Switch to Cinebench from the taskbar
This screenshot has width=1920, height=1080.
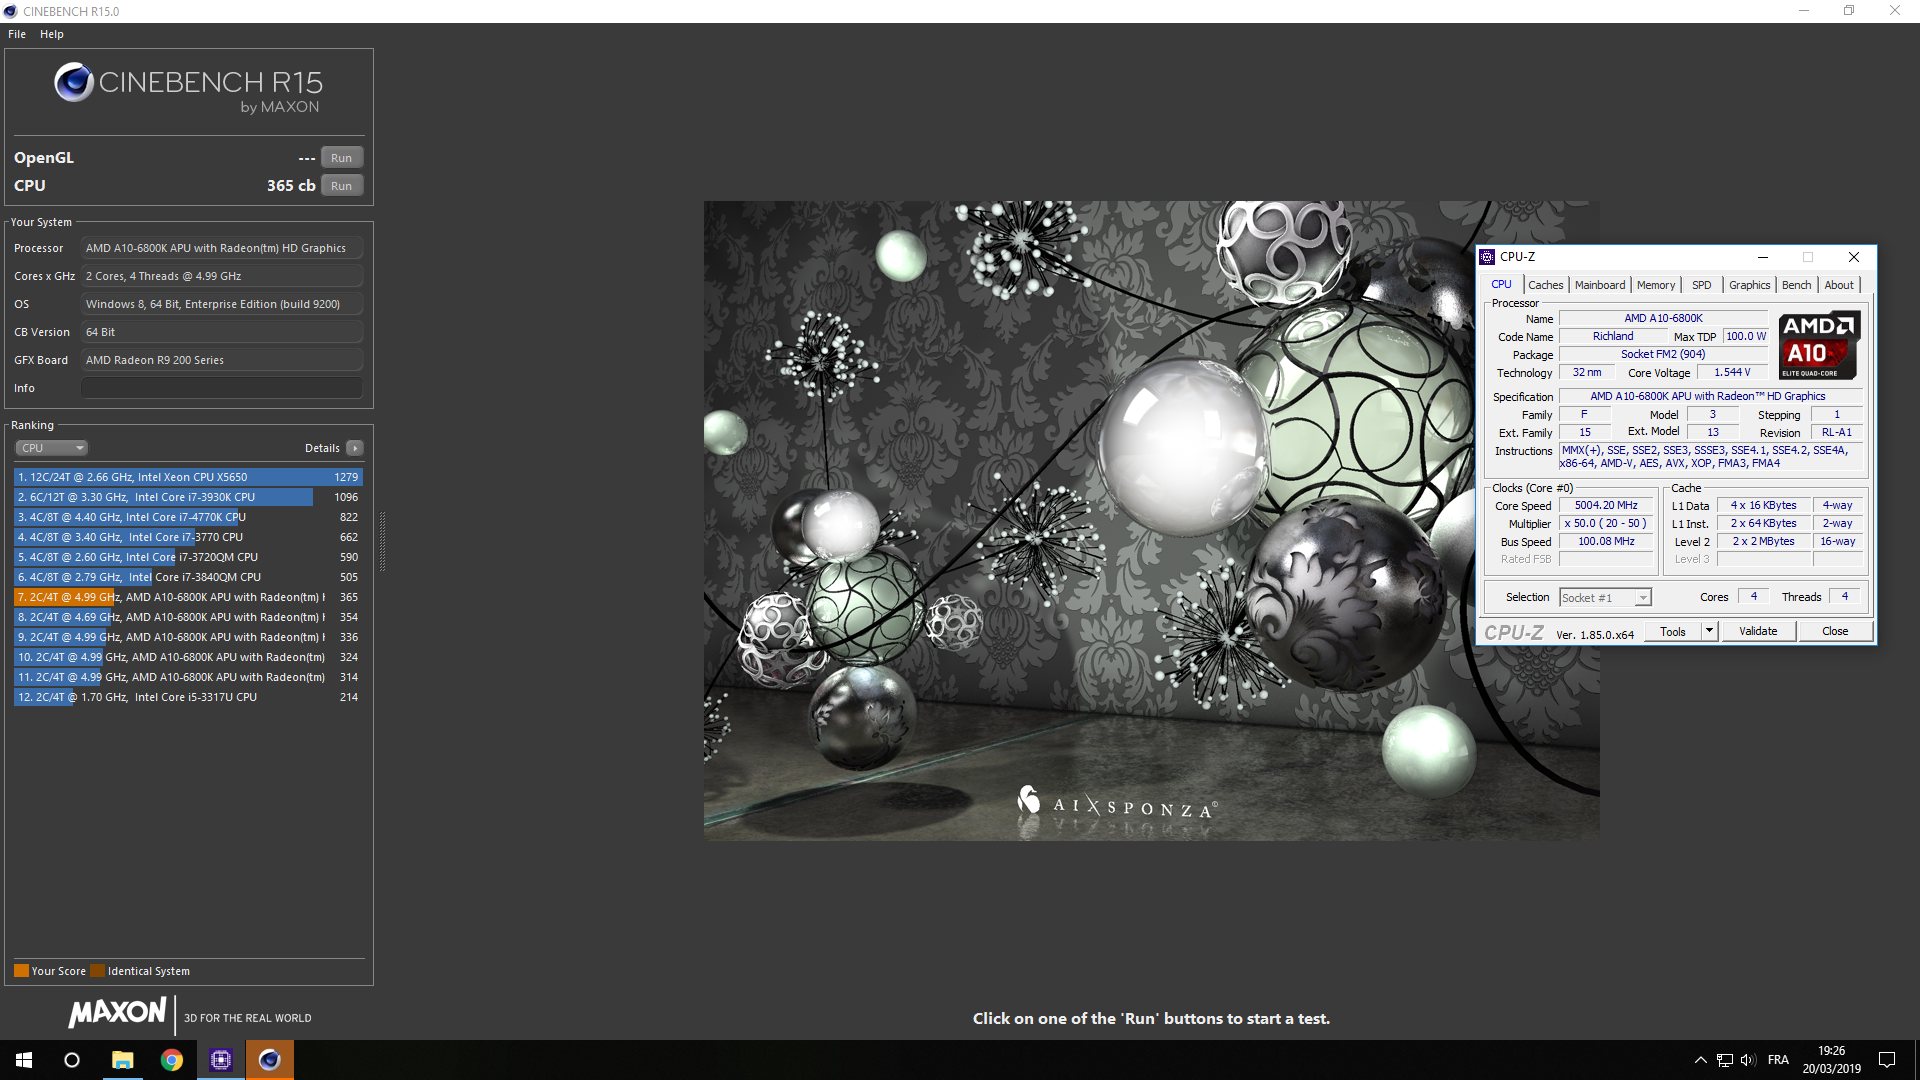coord(270,1060)
